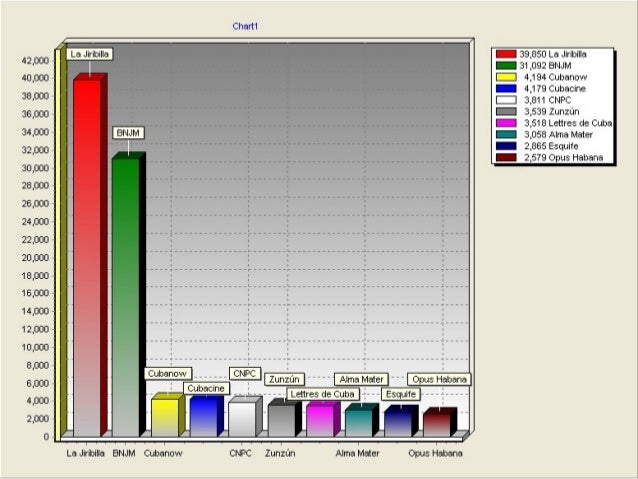This screenshot has width=638, height=479.
Task: Click the CNPC data label box
Action: click(245, 374)
